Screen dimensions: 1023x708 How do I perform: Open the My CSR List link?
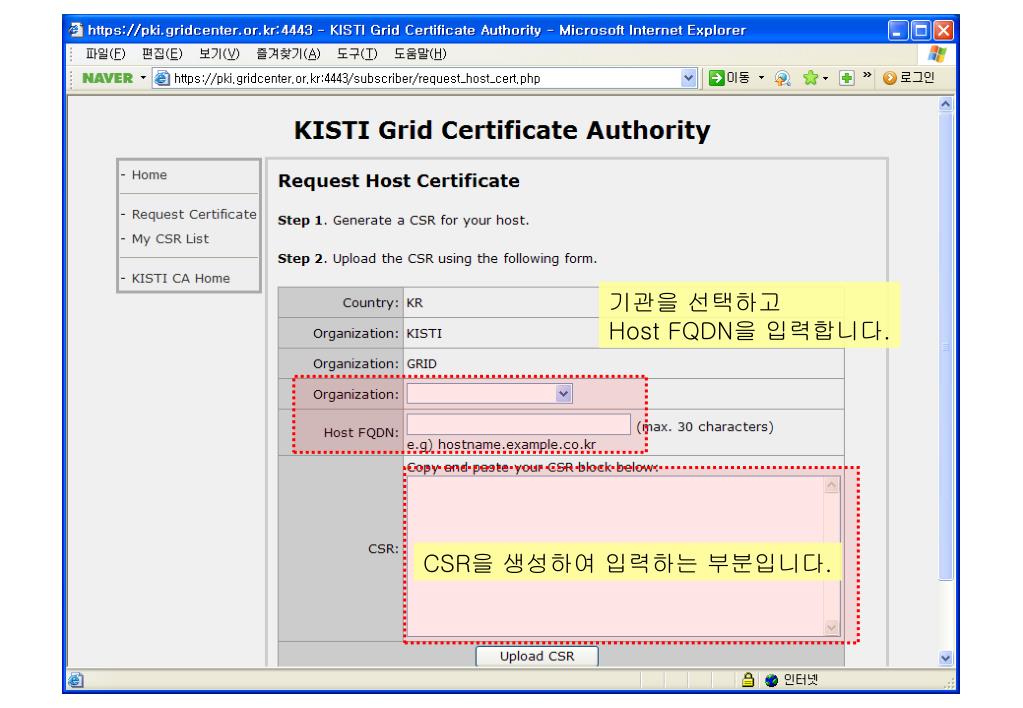[x=170, y=239]
